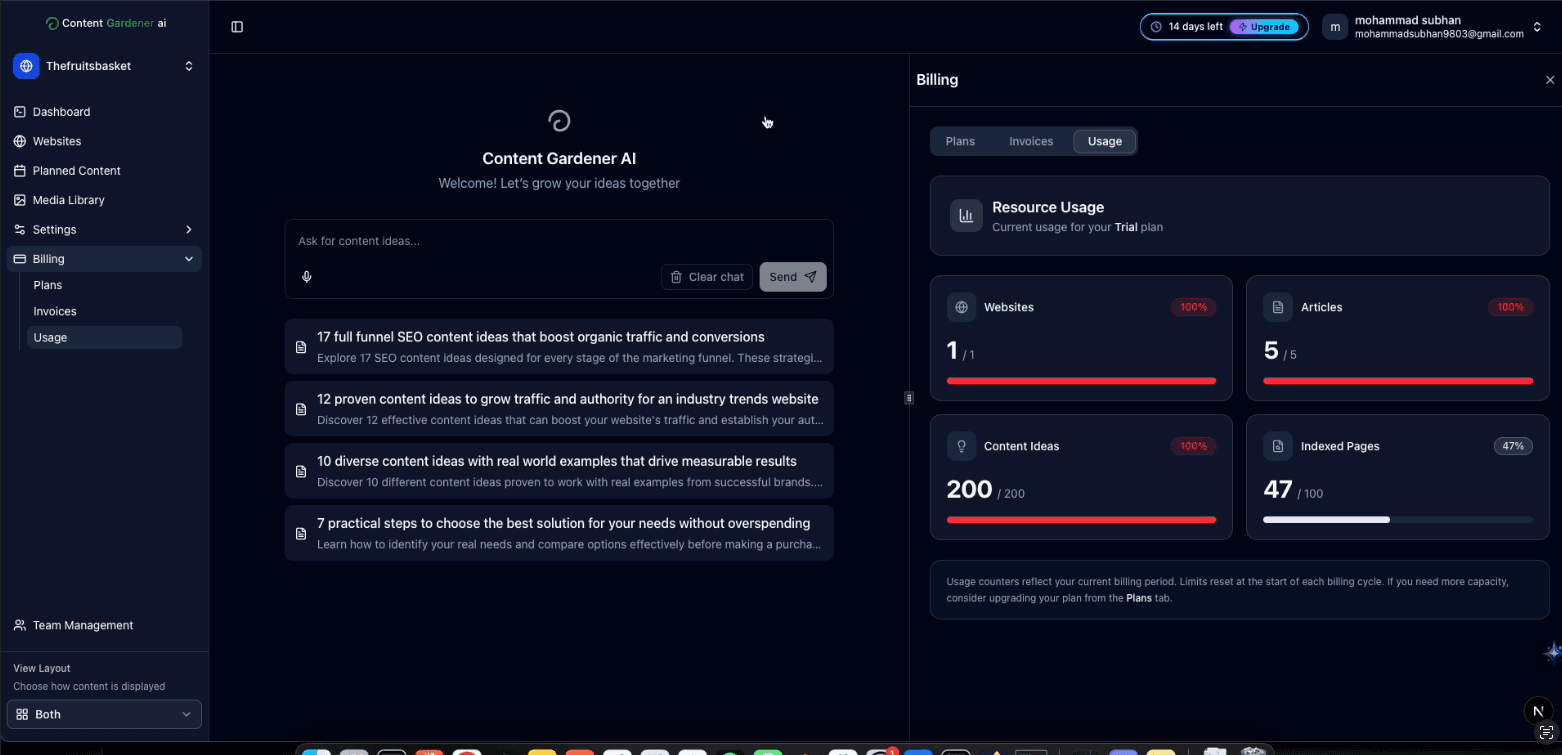Open the mohammad subhan account menu
The height and width of the screenshot is (755, 1562).
(x=1434, y=27)
